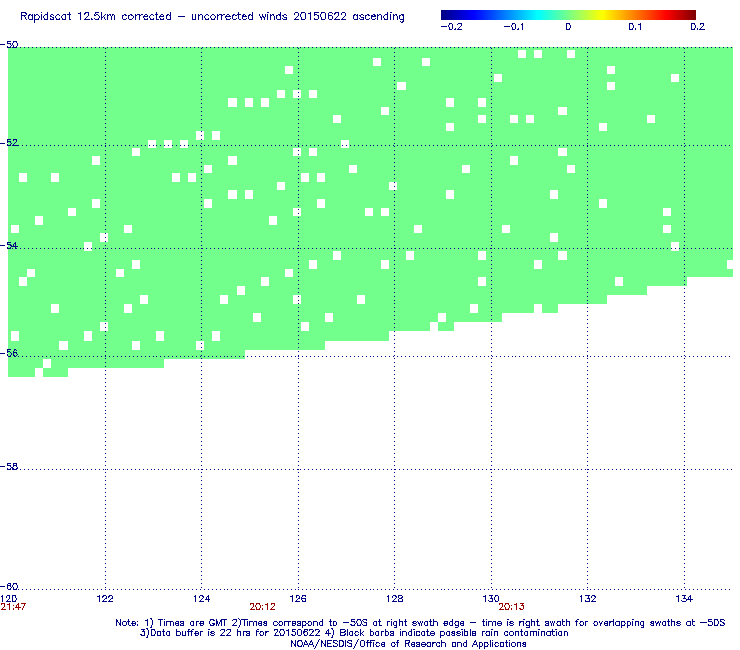The height and width of the screenshot is (650, 740).
Task: Click the longitude label '130'
Action: 491,599
